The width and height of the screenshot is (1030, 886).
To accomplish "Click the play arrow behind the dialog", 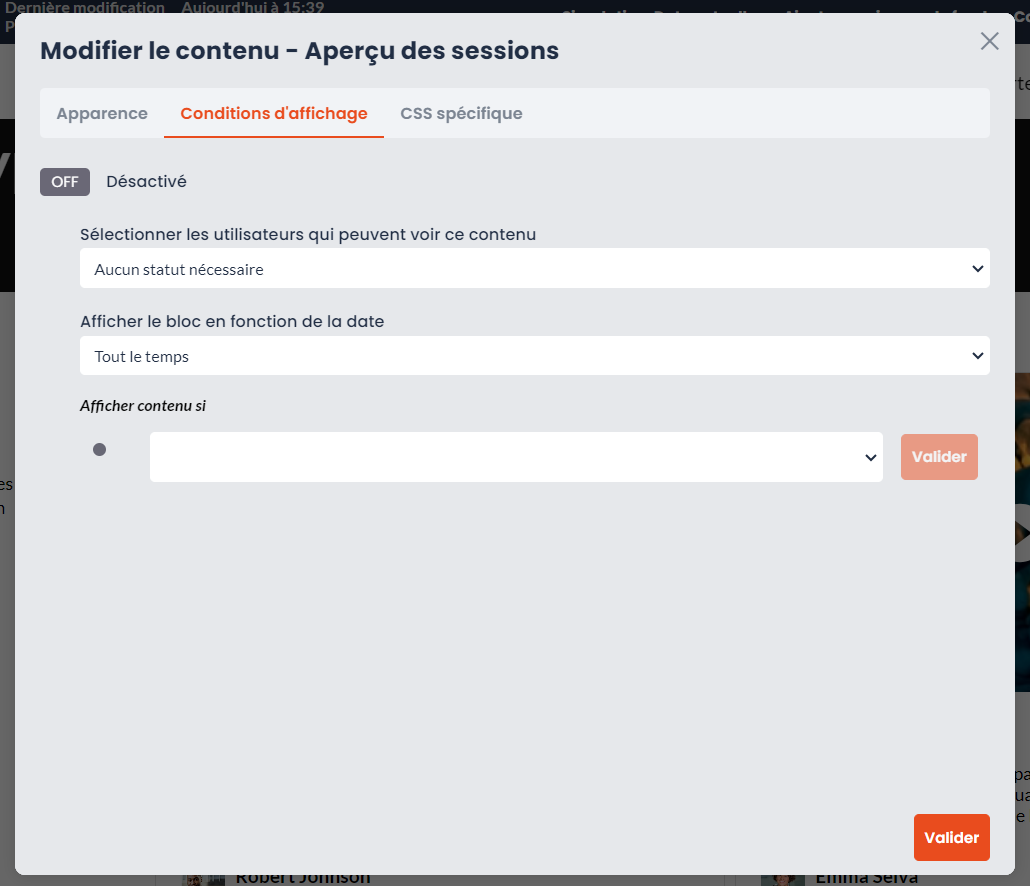I will [1022, 533].
